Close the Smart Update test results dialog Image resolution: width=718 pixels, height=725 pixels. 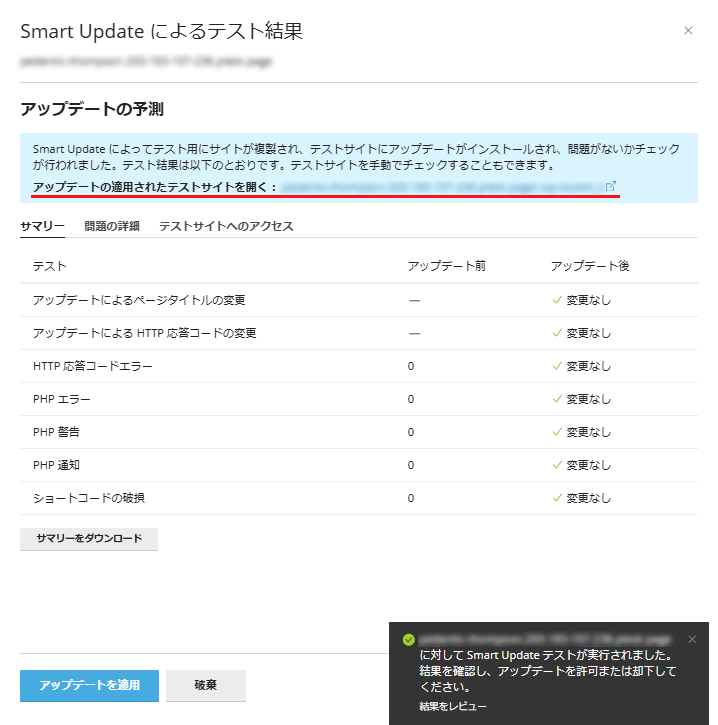click(688, 31)
